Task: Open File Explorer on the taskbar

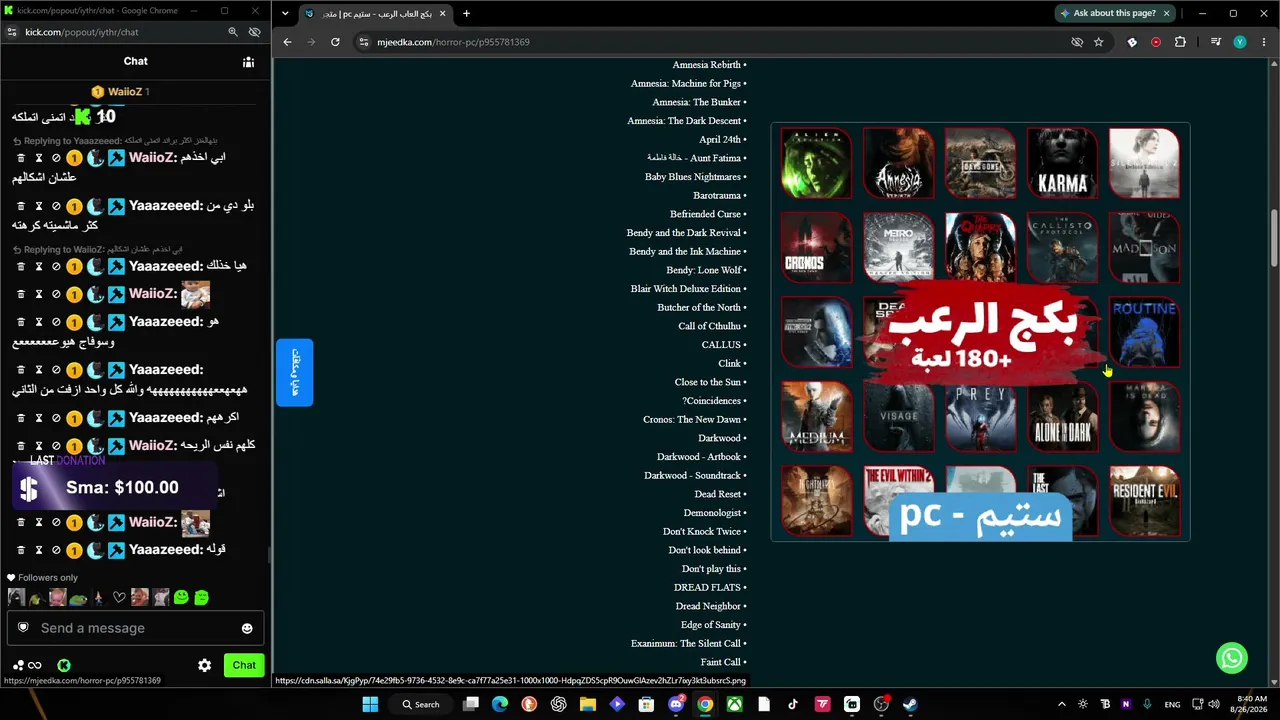Action: click(587, 704)
